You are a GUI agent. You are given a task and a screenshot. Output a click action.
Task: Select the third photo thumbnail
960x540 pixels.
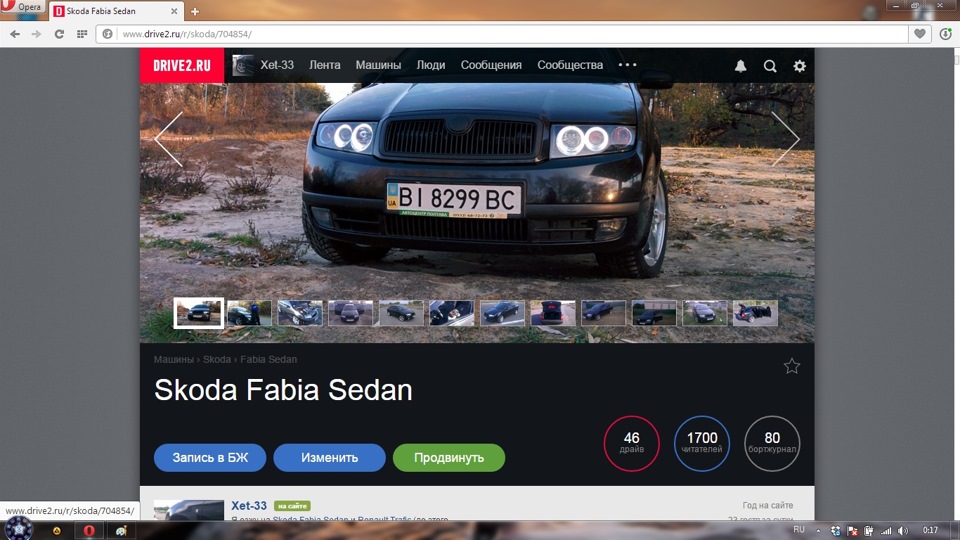click(300, 313)
